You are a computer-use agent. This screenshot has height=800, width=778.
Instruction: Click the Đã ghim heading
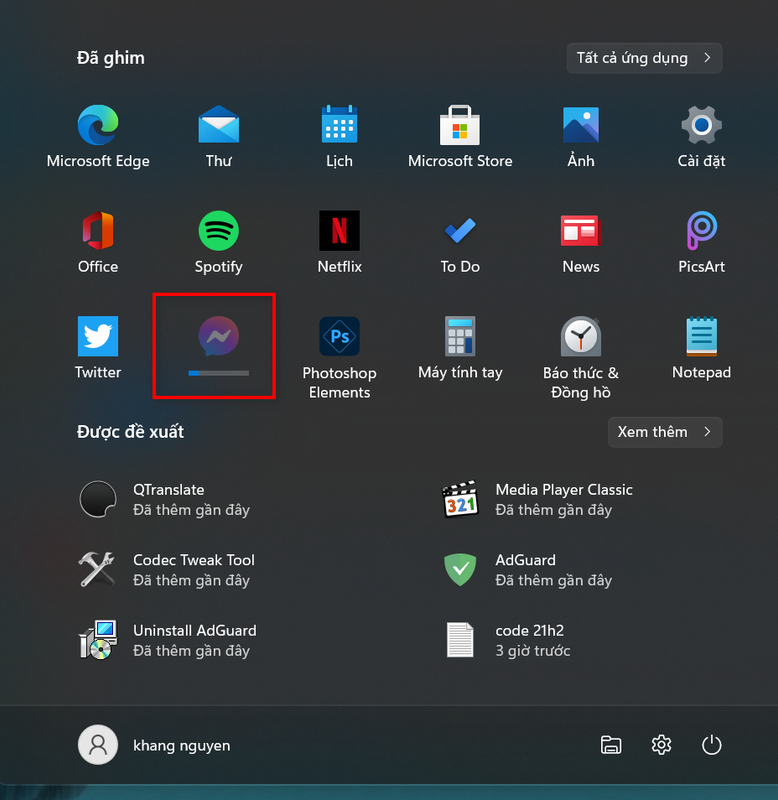pyautogui.click(x=111, y=58)
